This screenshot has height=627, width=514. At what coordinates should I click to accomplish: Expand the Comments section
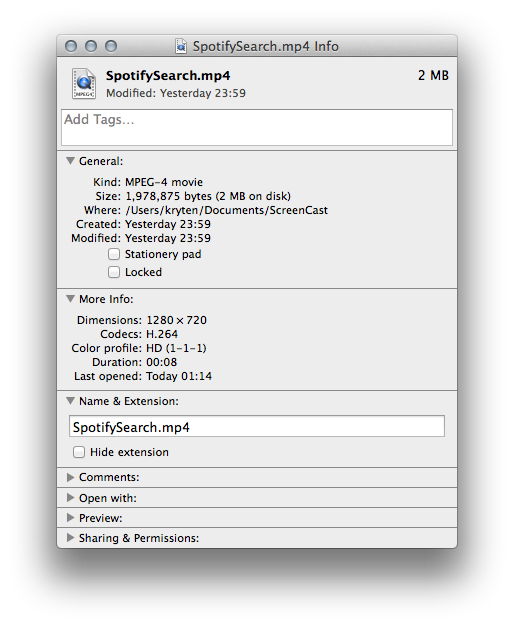coord(70,477)
